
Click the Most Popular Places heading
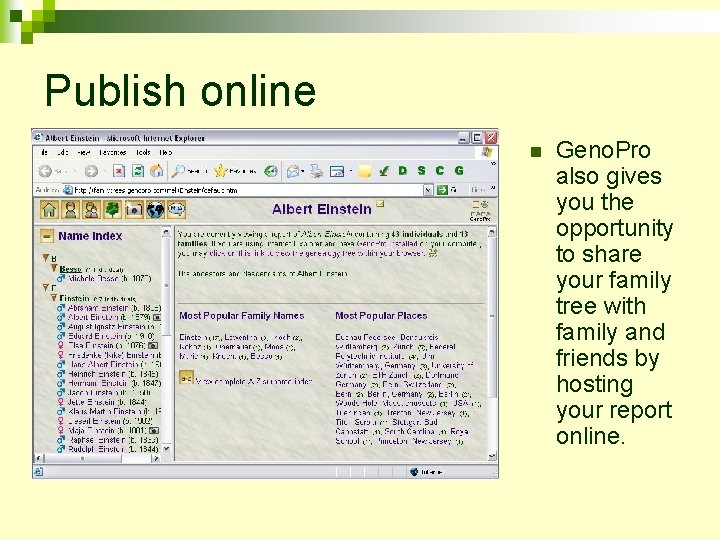point(381,315)
